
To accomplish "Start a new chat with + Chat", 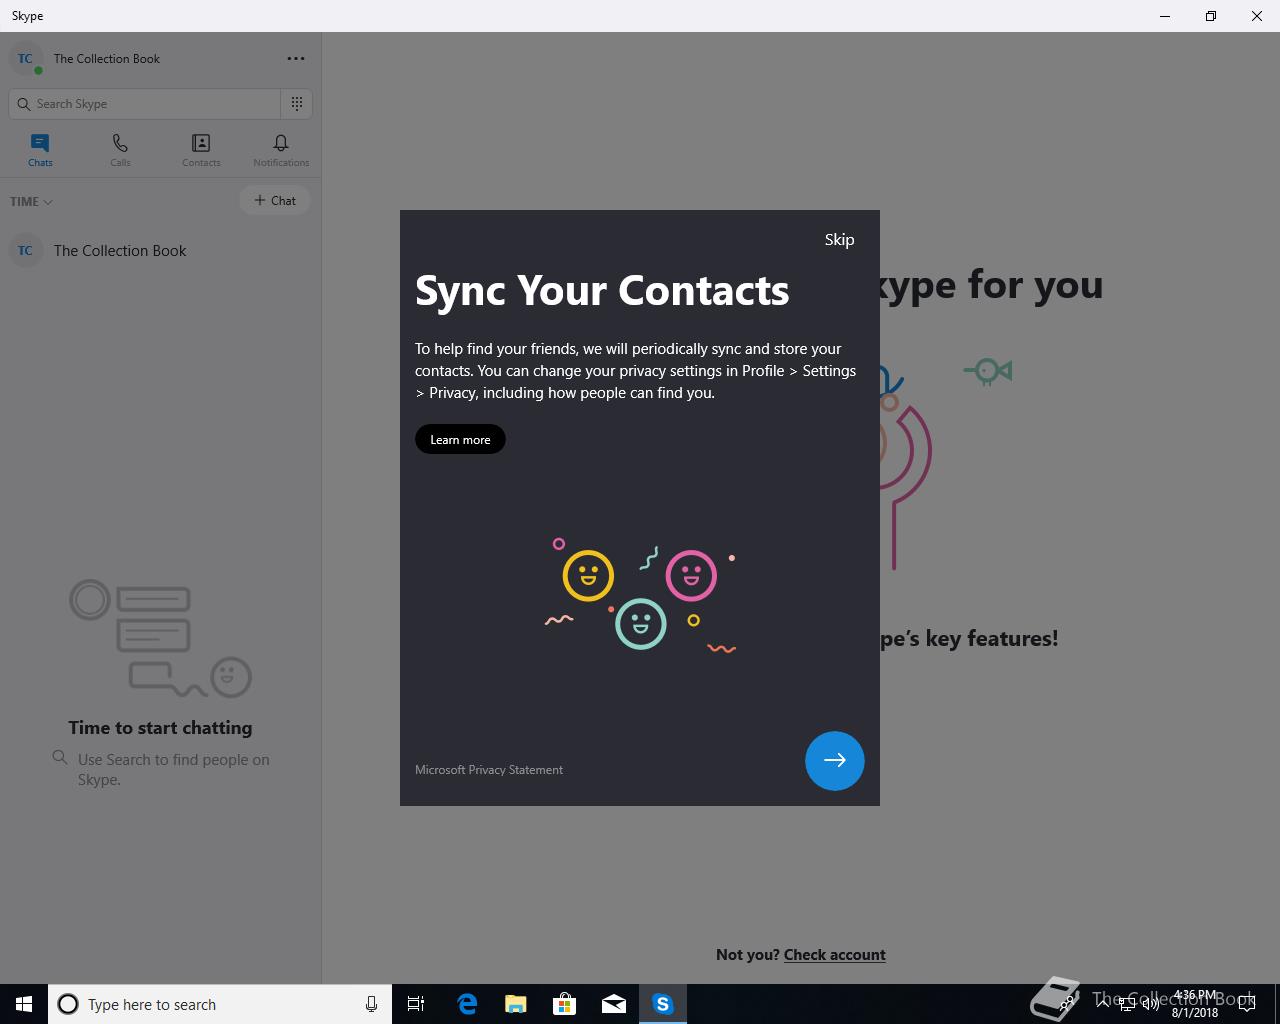I will (x=275, y=201).
